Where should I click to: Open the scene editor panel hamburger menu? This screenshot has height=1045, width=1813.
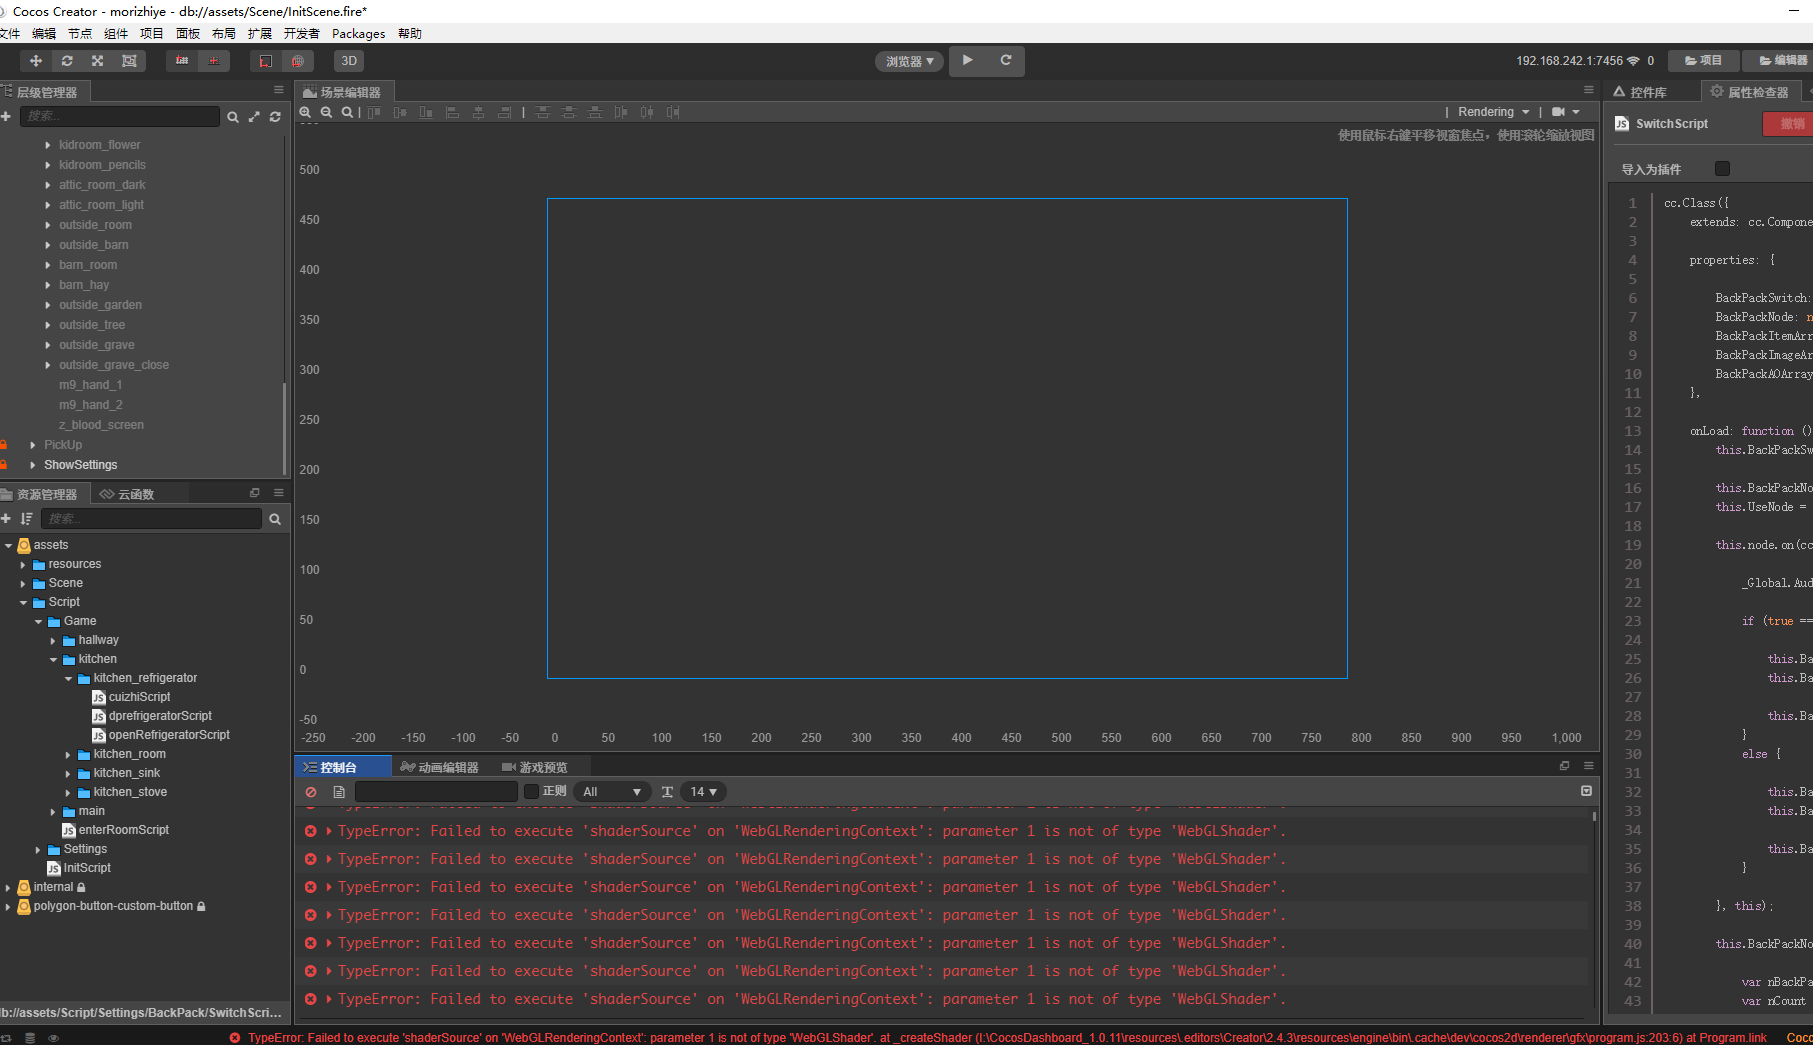click(1588, 90)
